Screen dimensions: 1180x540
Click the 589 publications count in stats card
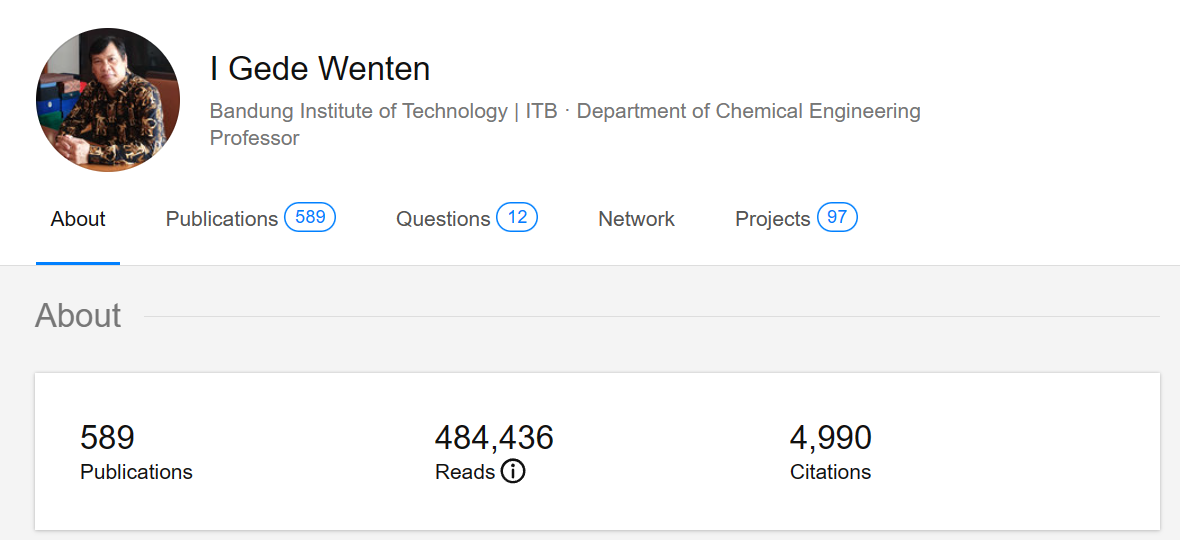[x=107, y=438]
